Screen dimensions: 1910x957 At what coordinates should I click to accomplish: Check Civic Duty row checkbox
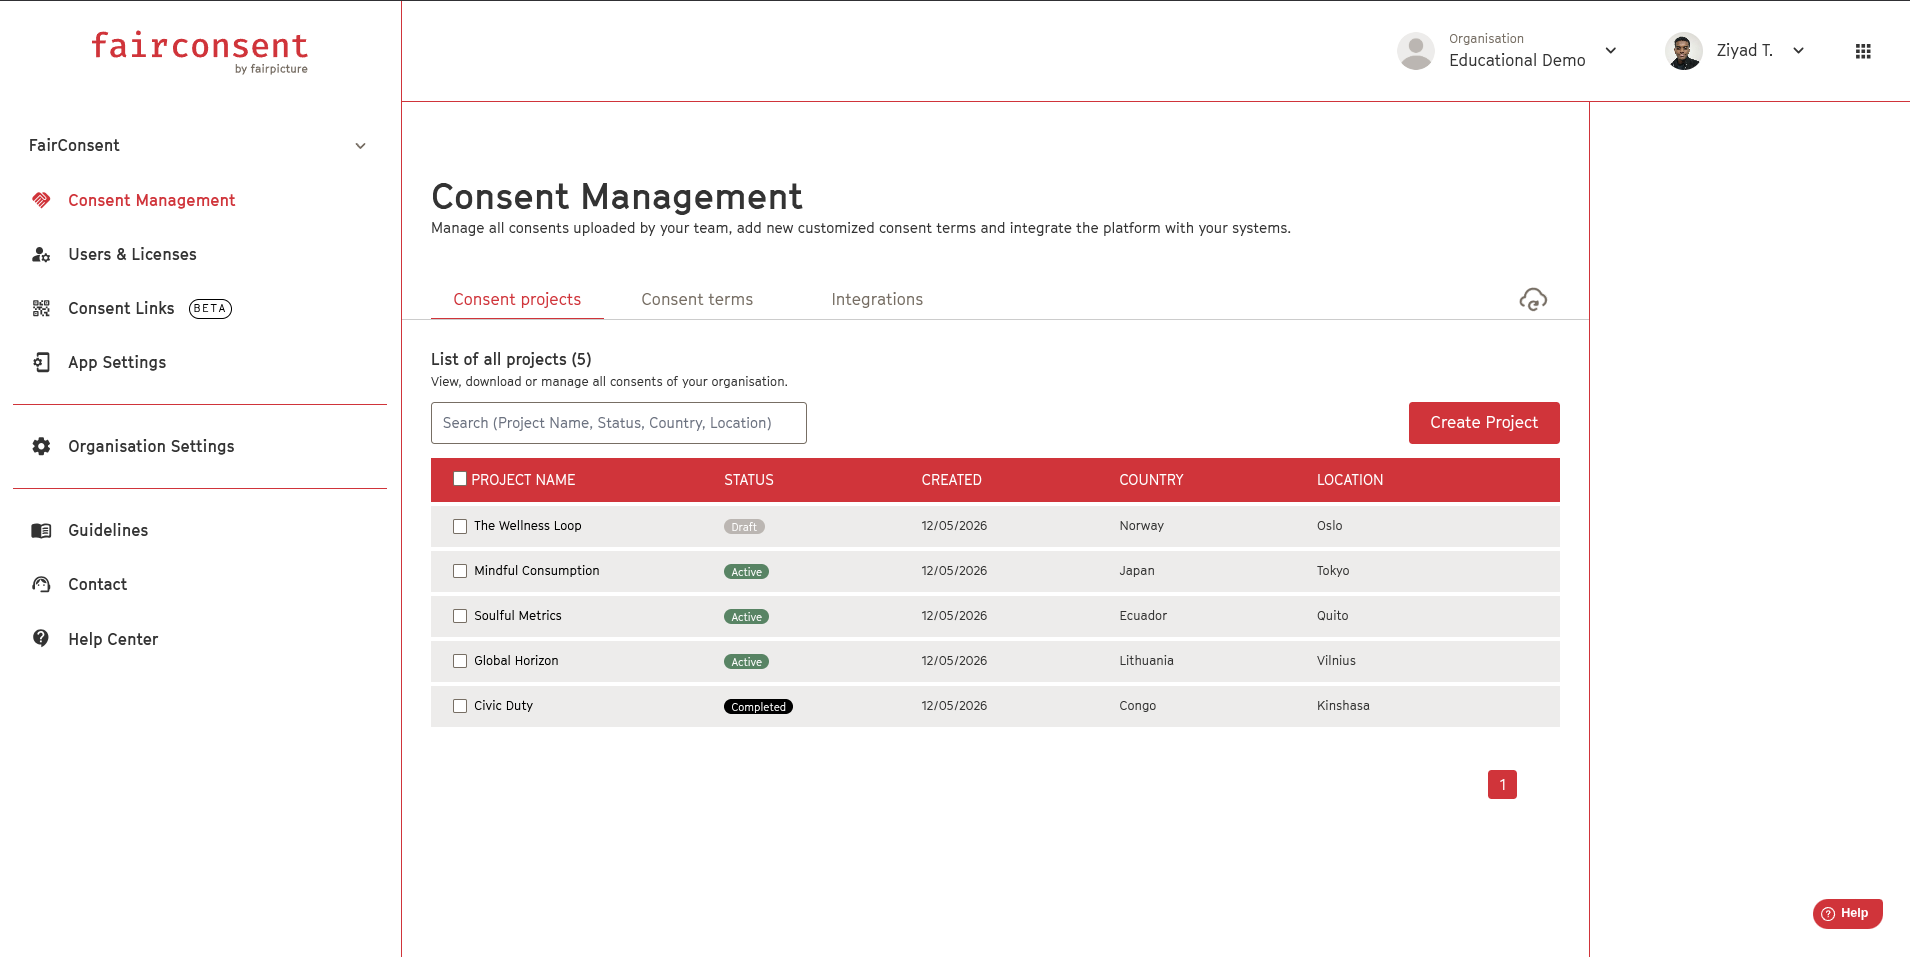point(460,706)
